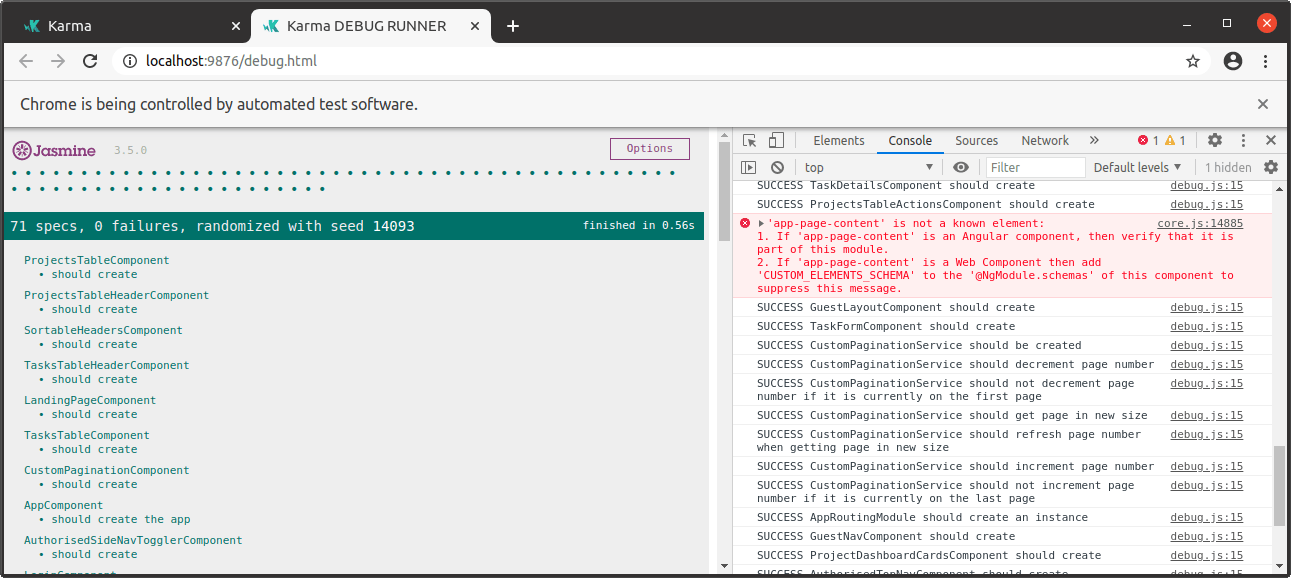Switch to the Sources tab

(976, 140)
